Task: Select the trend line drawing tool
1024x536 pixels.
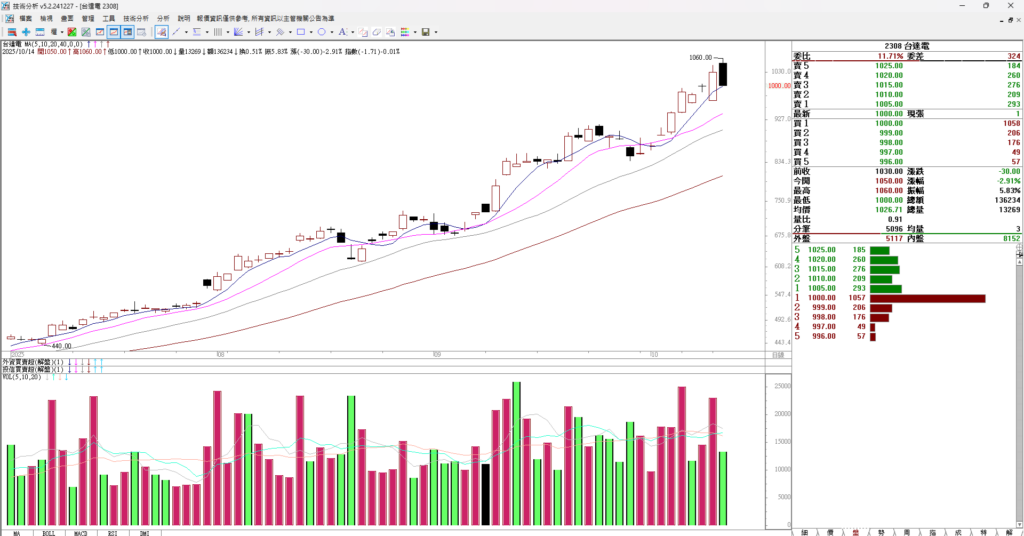Action: click(176, 32)
